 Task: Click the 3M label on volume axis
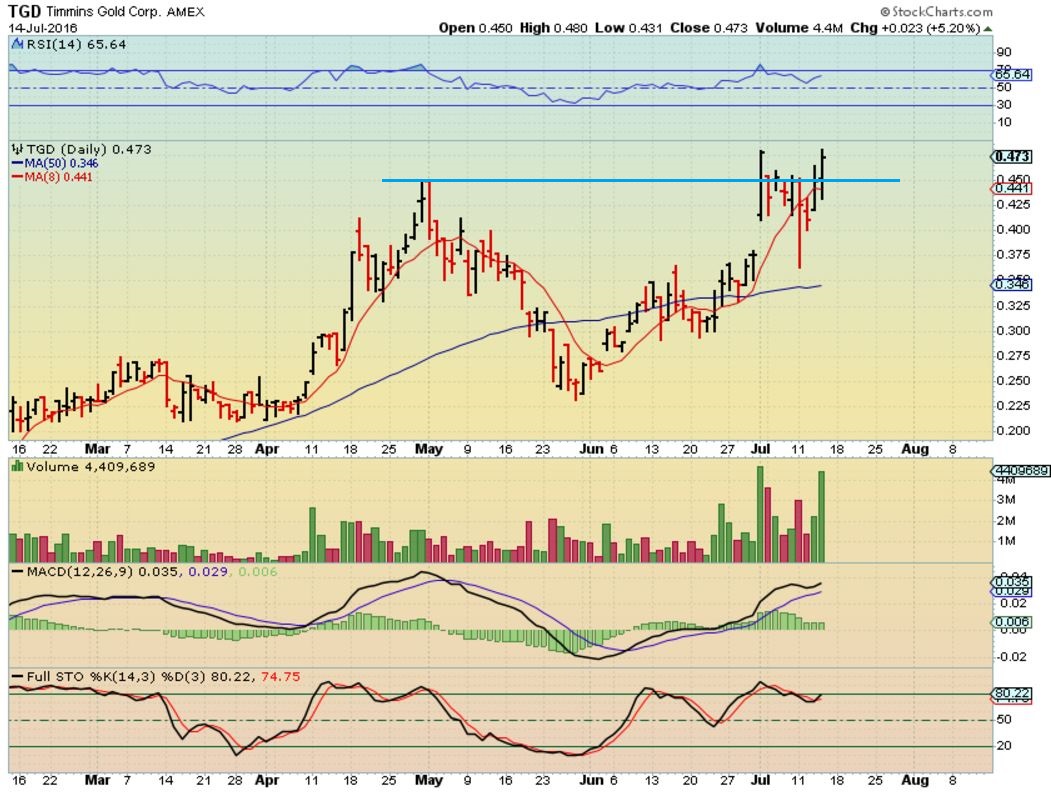point(1006,499)
